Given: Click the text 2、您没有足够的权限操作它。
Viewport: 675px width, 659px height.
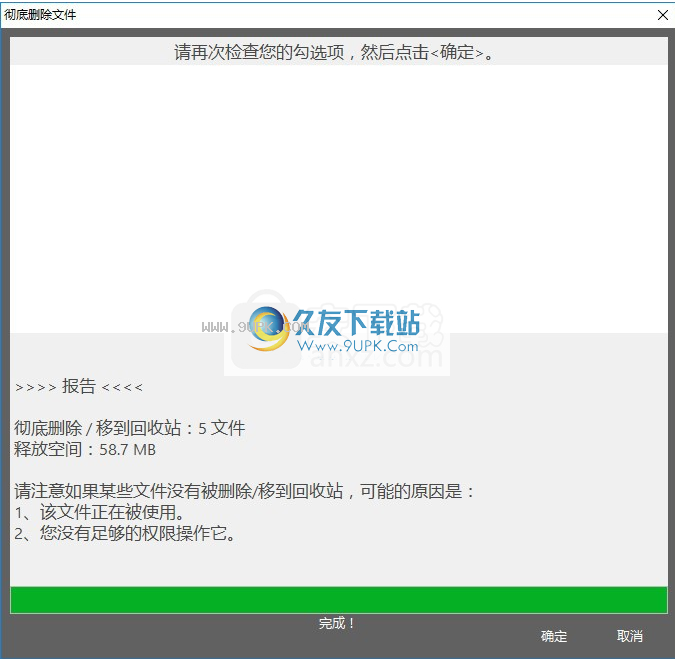Looking at the screenshot, I should point(125,534).
